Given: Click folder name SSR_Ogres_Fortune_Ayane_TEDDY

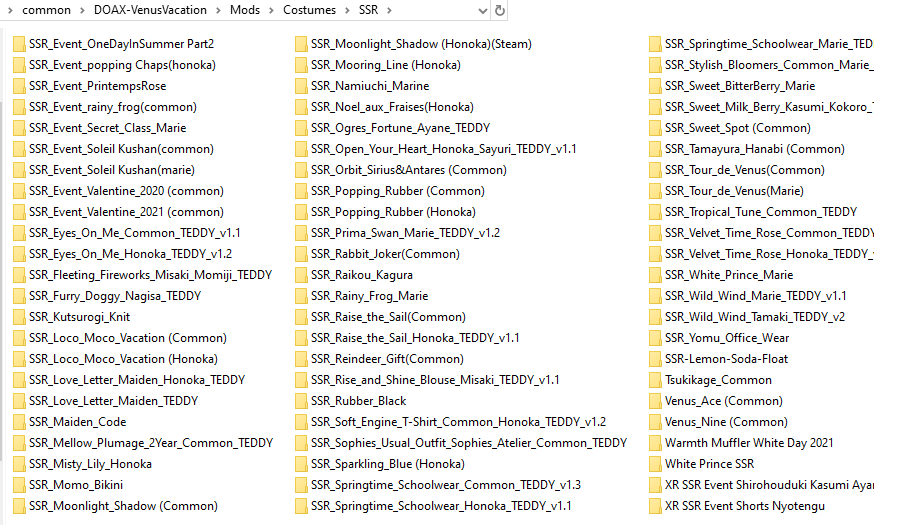Looking at the screenshot, I should (x=400, y=128).
